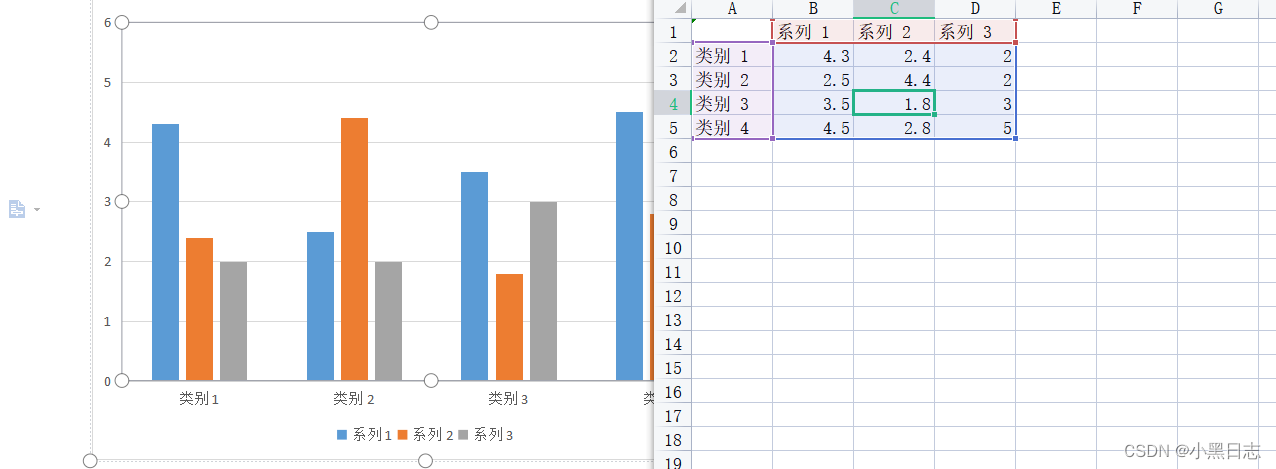Select column header C

pyautogui.click(x=894, y=8)
